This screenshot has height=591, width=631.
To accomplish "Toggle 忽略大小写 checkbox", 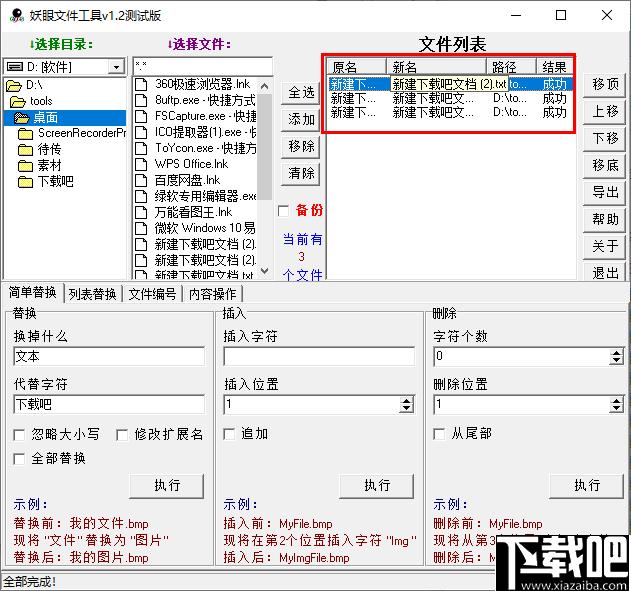I will point(19,435).
